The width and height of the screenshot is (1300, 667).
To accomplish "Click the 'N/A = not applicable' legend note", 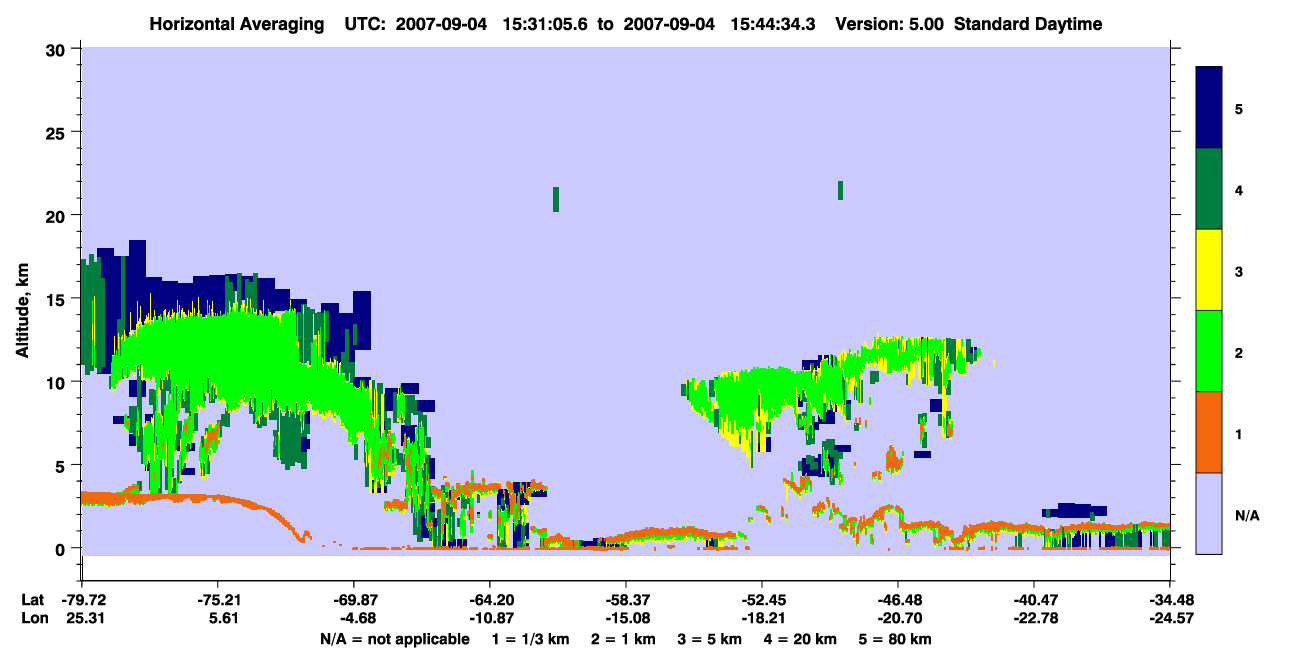I will pyautogui.click(x=394, y=639).
